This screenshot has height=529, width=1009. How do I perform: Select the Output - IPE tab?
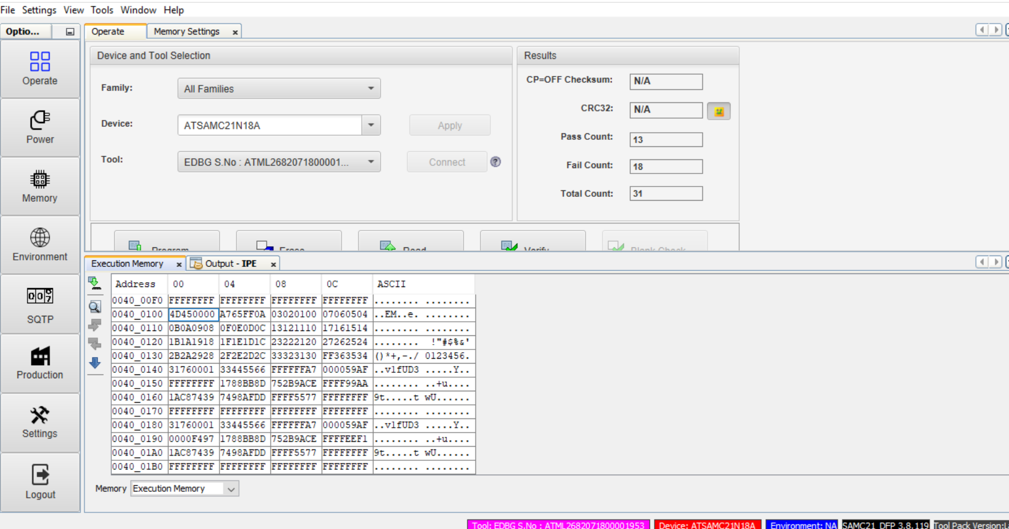(x=230, y=264)
